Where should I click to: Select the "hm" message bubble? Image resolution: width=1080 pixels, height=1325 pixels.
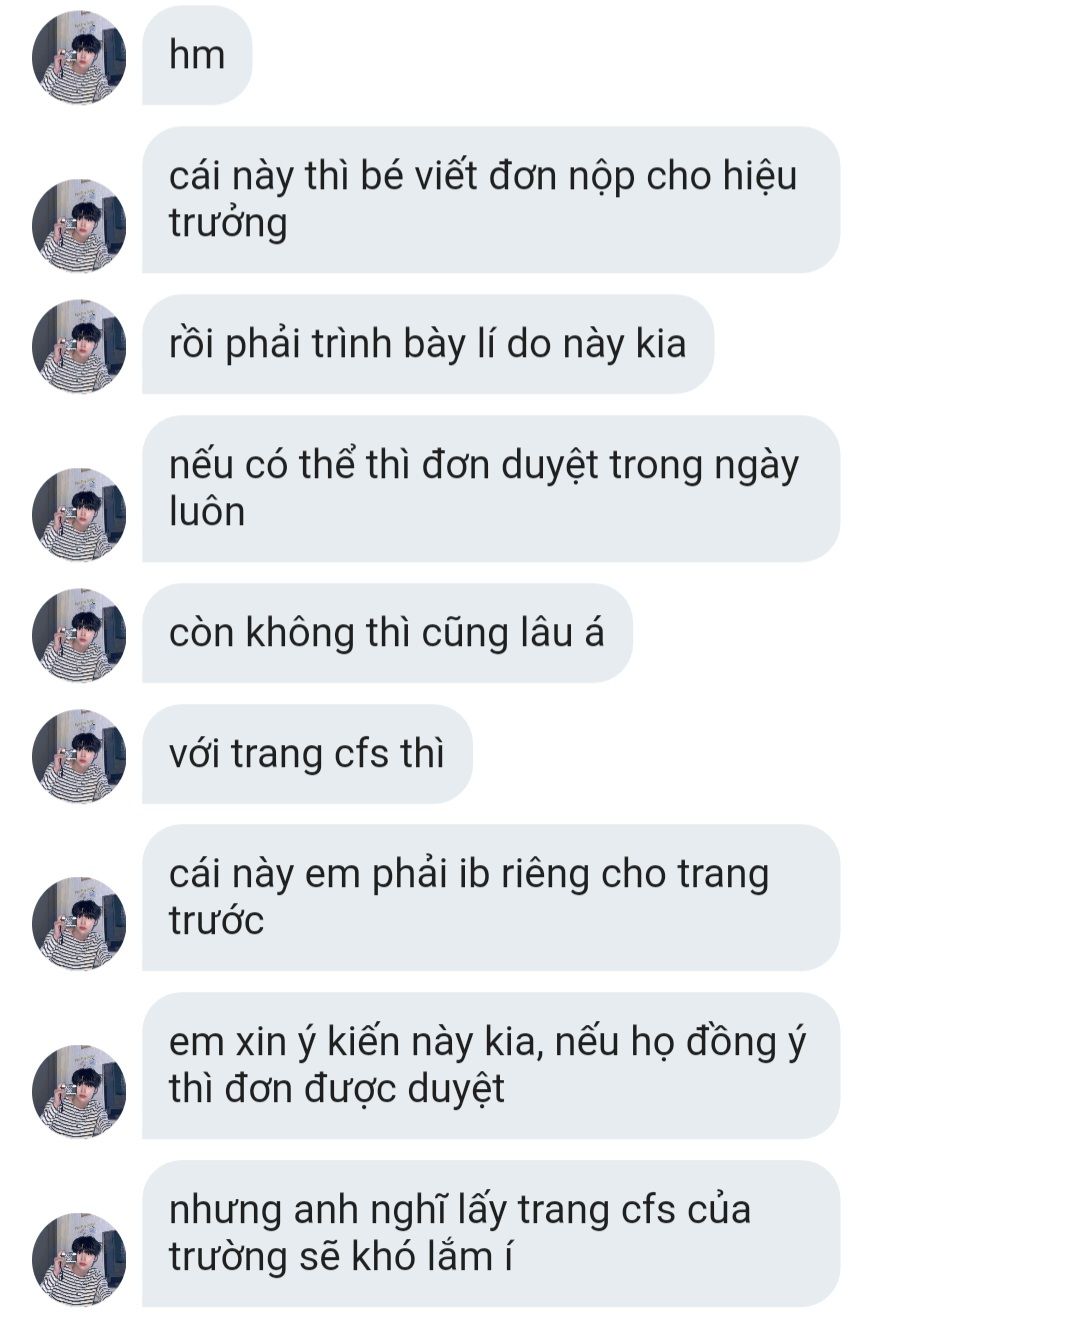[x=197, y=55]
